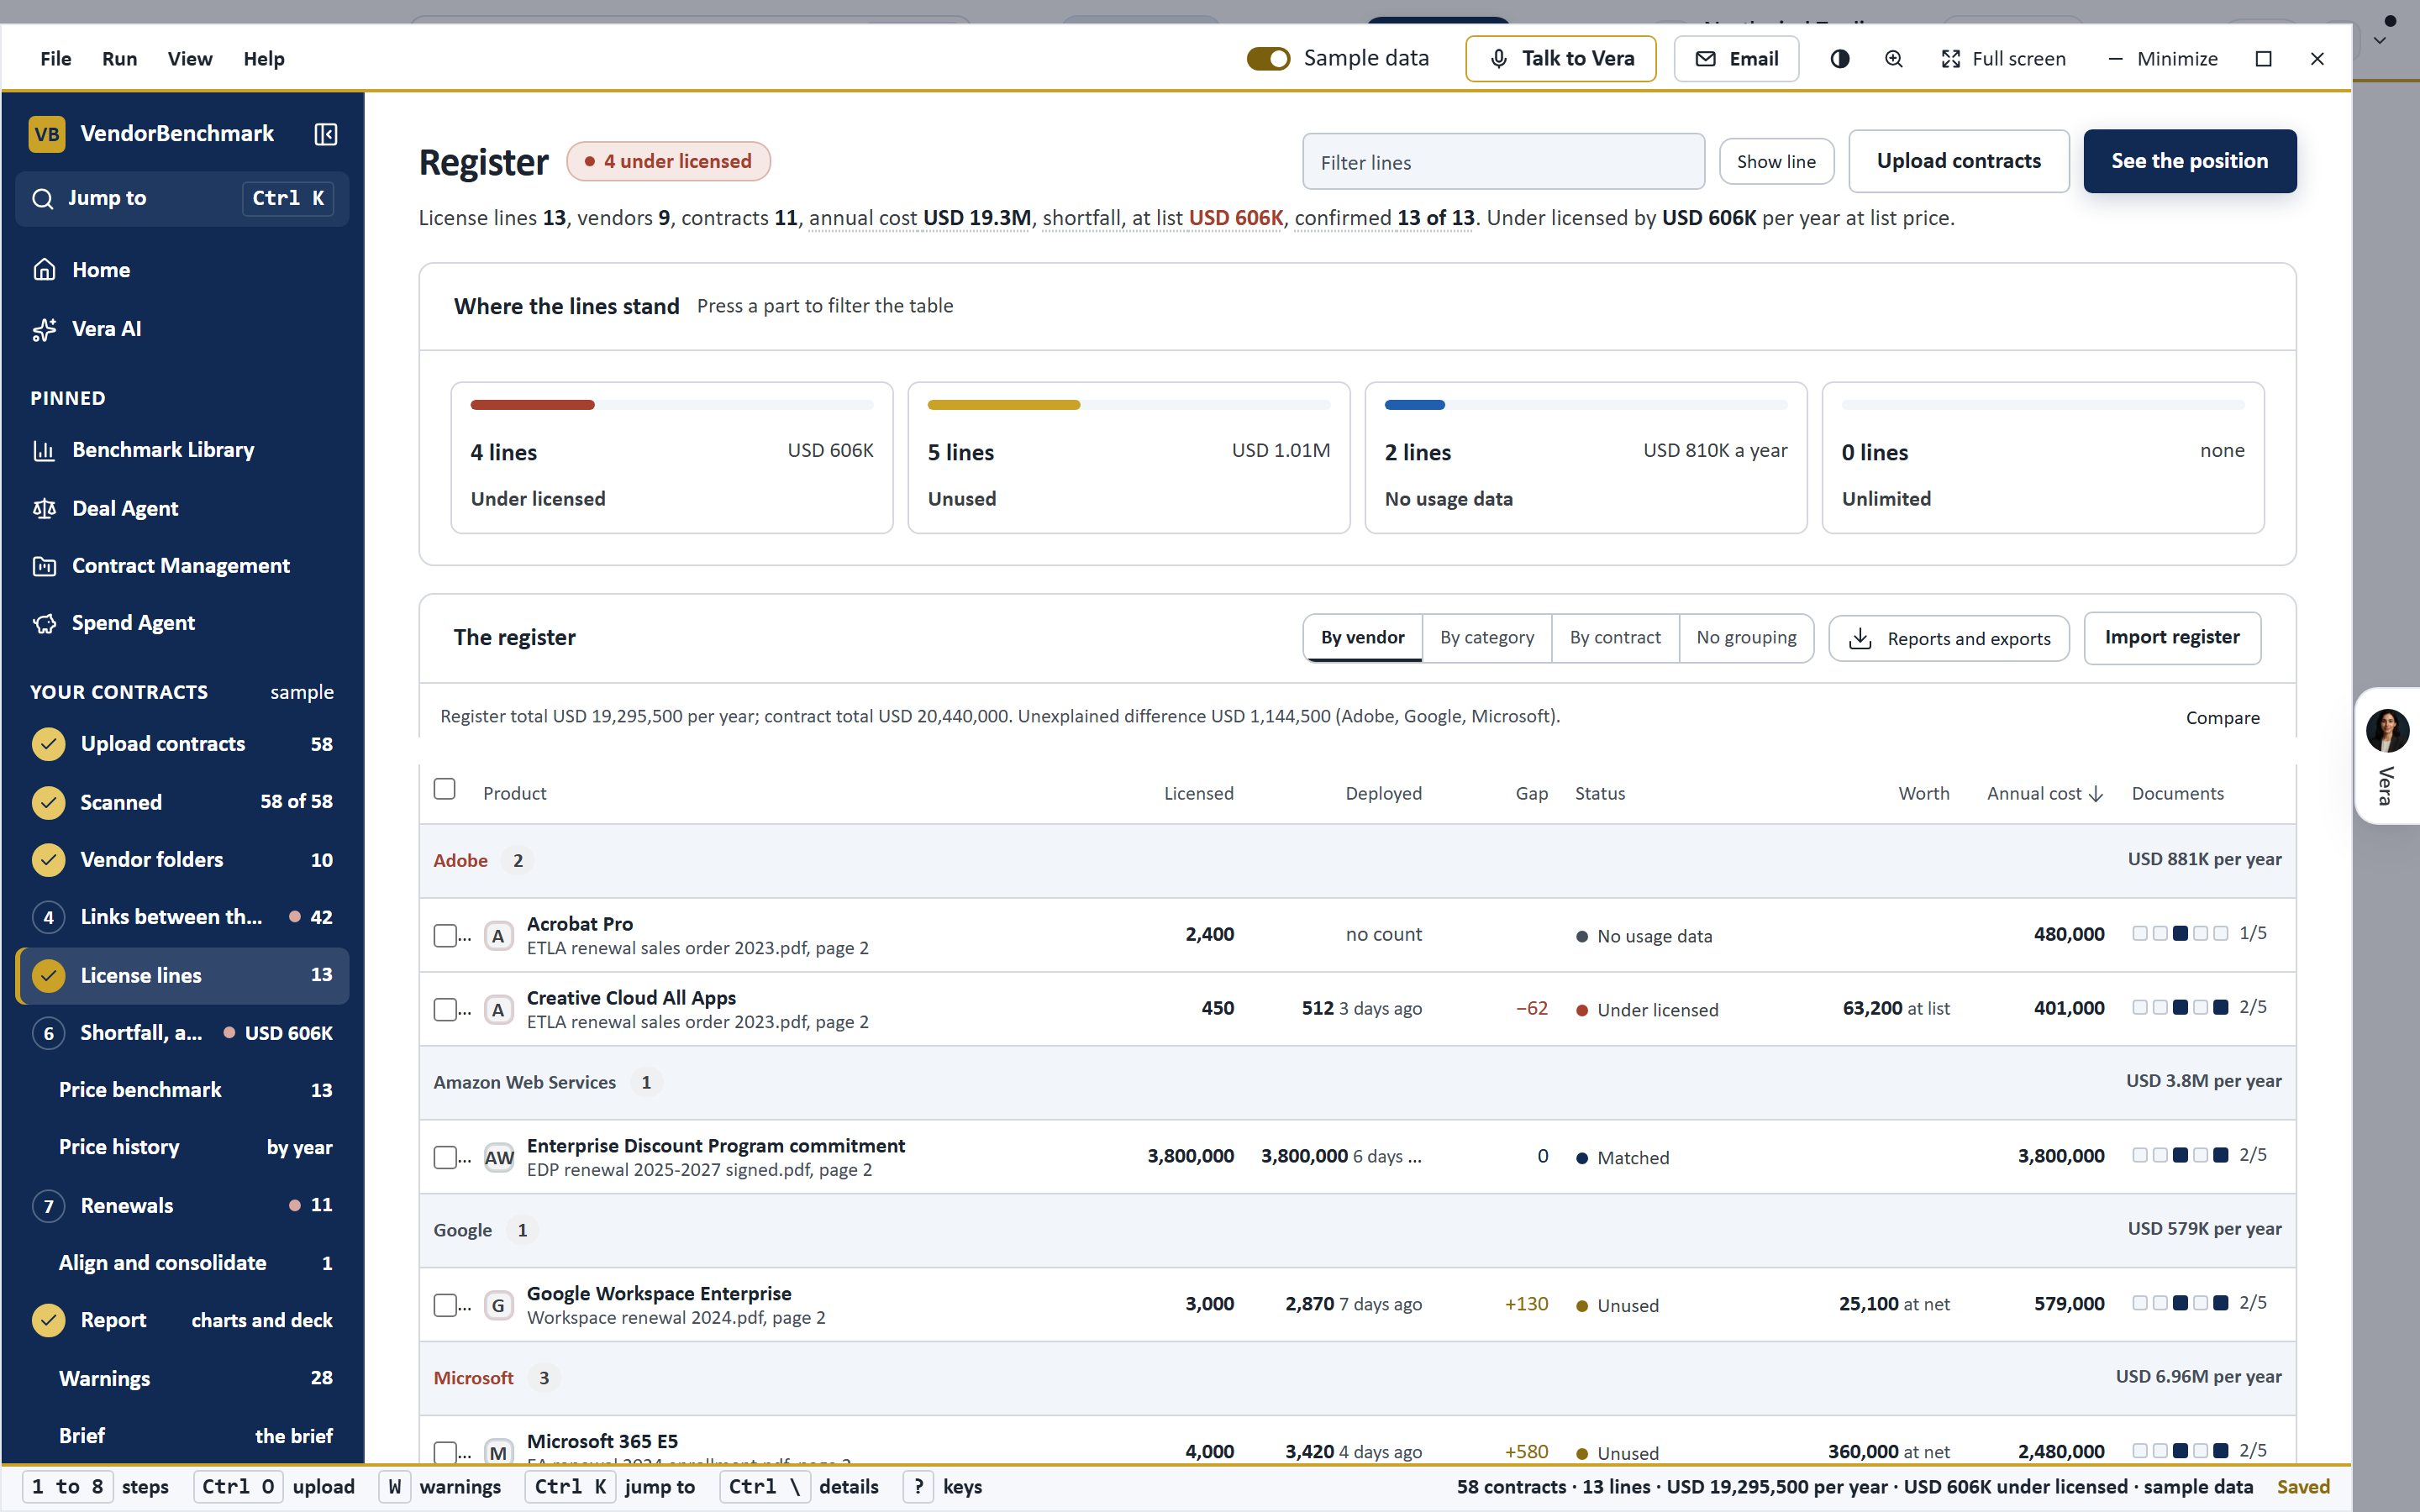Screen dimensions: 2420x1512
Task: Switch to No grouping tab
Action: tap(1746, 638)
